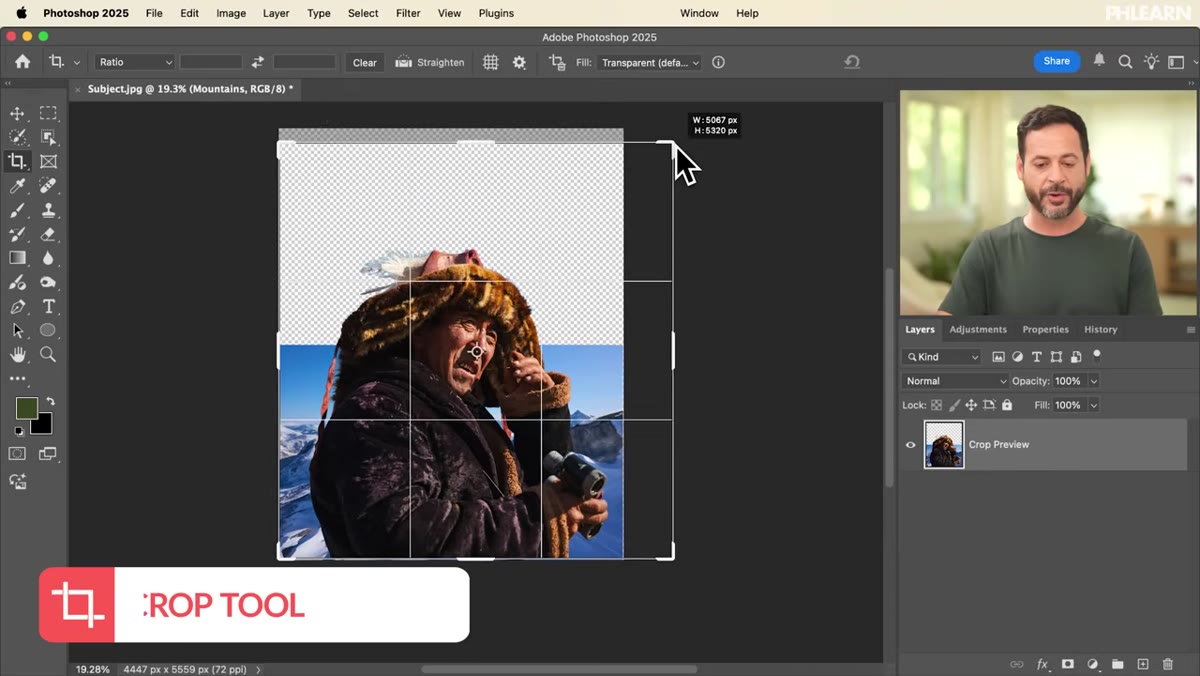Click the Straighten button
This screenshot has width=1200, height=676.
click(x=430, y=62)
